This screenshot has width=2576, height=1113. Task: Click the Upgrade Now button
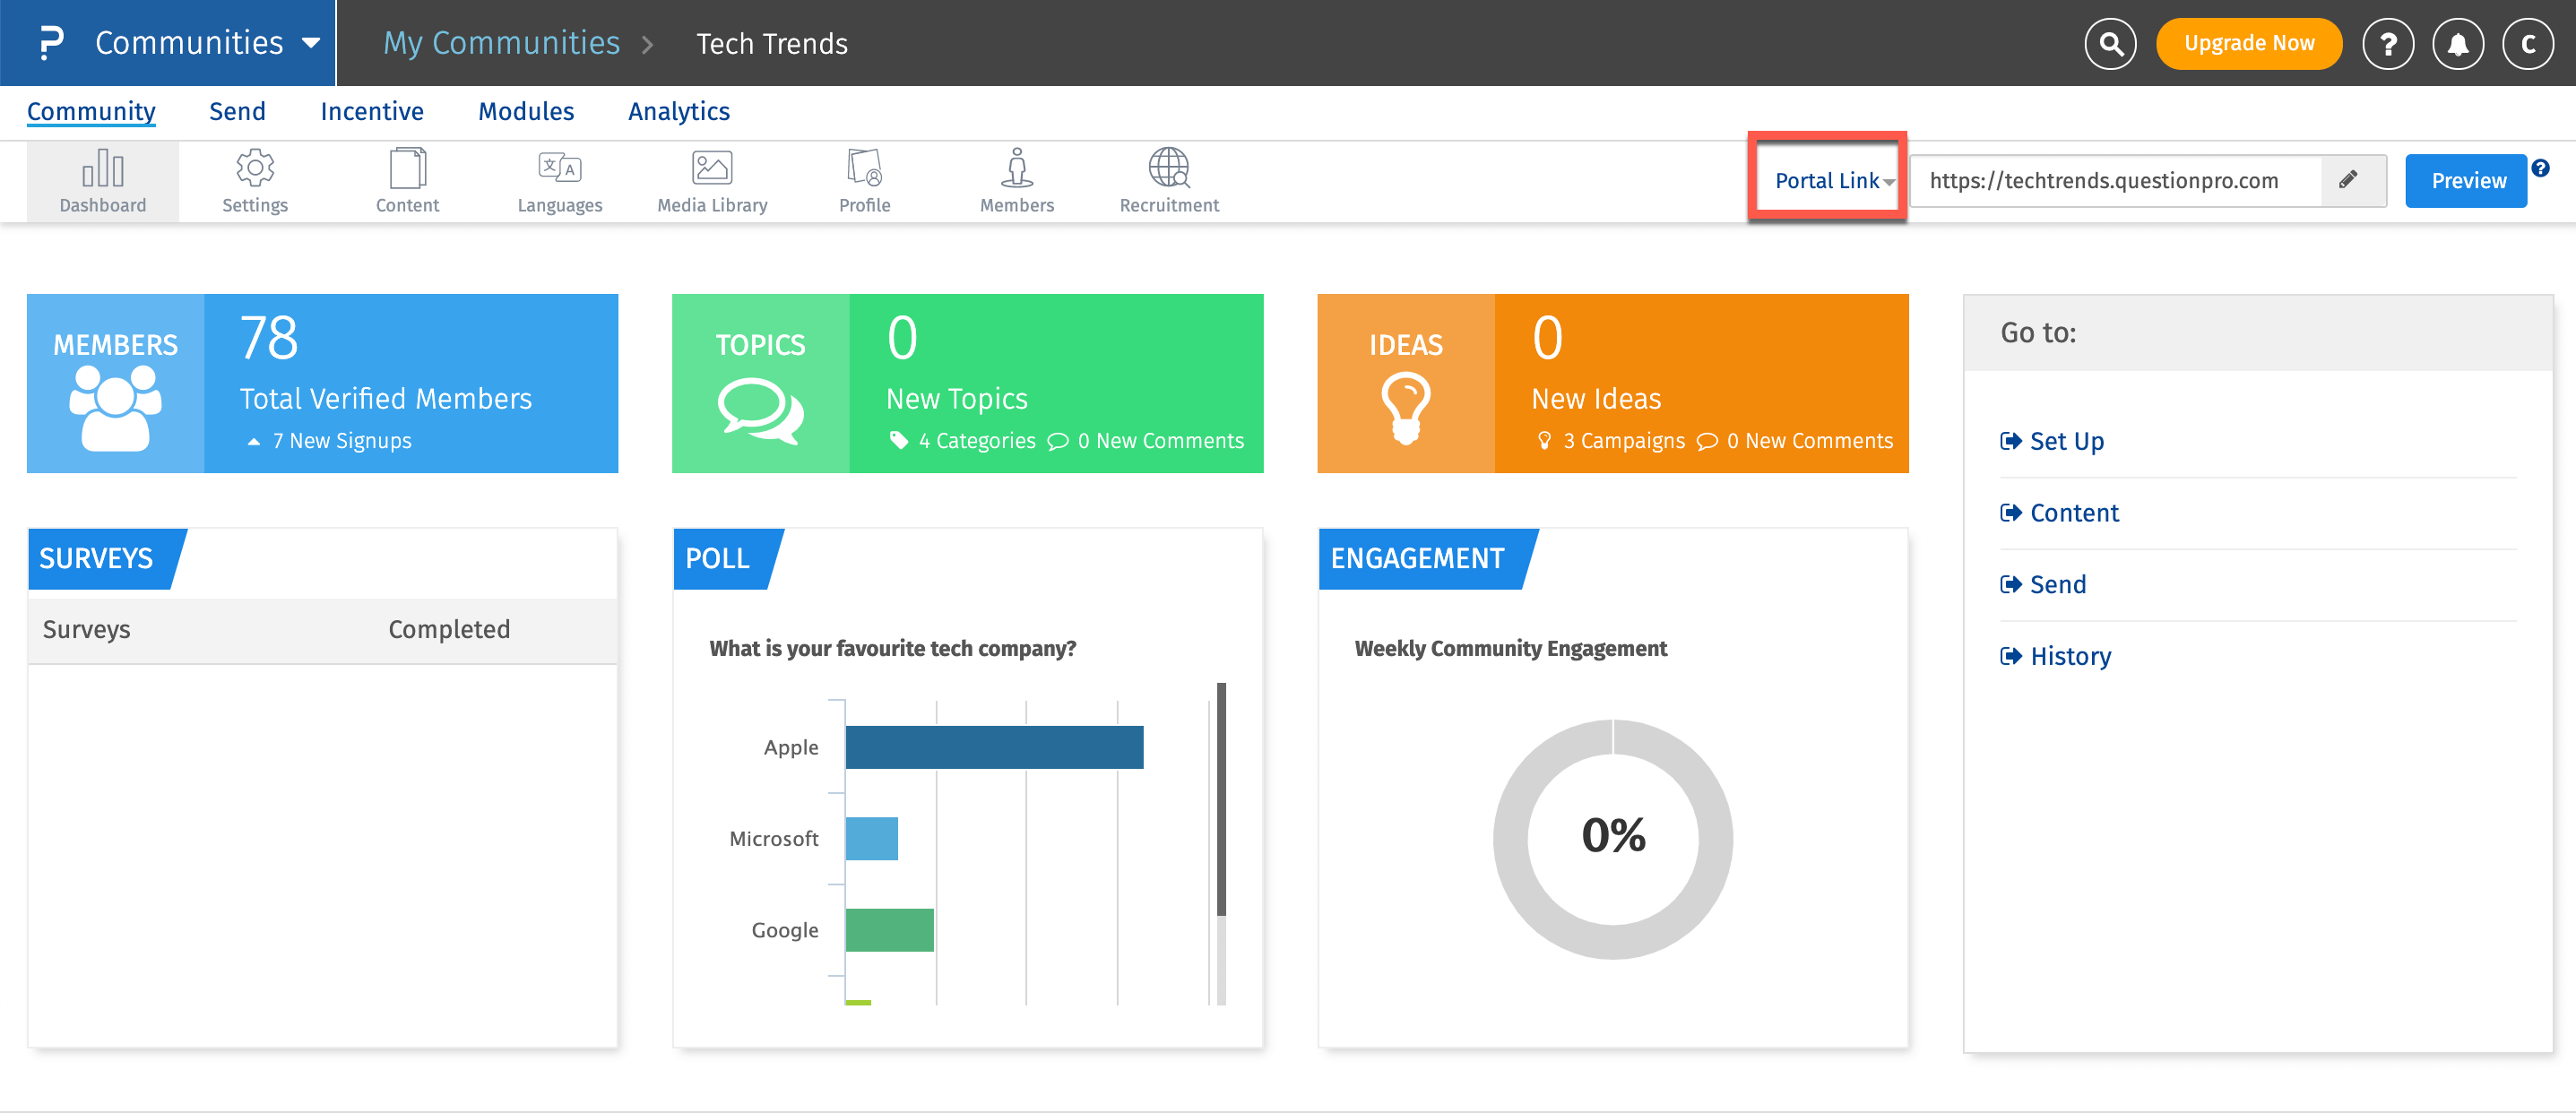click(2248, 43)
